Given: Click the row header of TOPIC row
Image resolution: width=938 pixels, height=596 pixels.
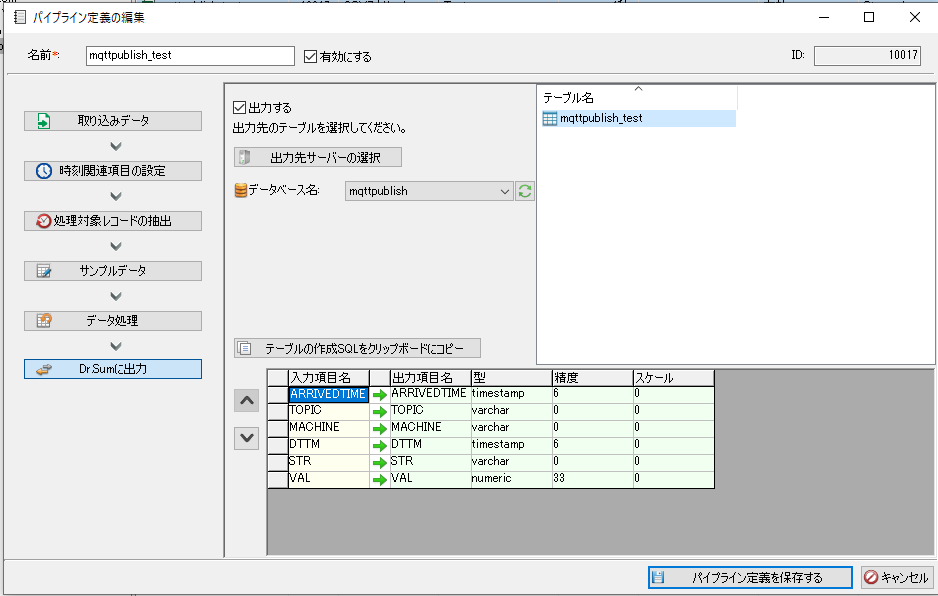Looking at the screenshot, I should pos(278,411).
